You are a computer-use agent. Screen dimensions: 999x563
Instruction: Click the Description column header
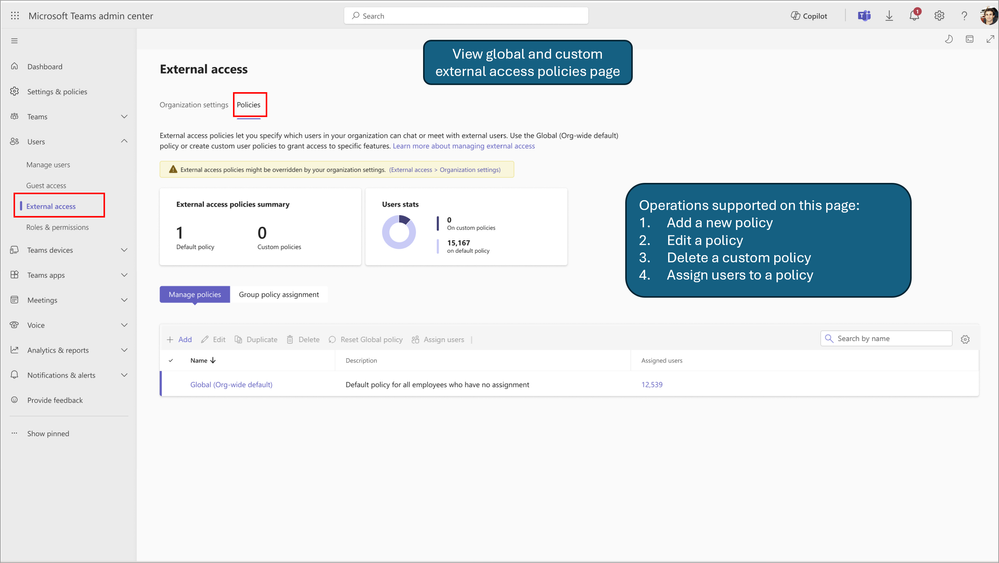tap(361, 360)
